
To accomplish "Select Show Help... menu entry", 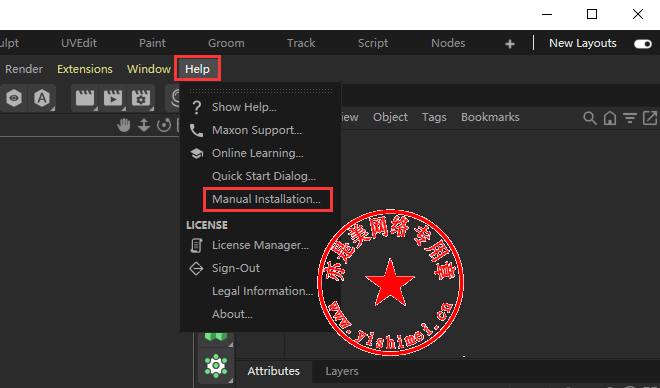I will pos(244,107).
